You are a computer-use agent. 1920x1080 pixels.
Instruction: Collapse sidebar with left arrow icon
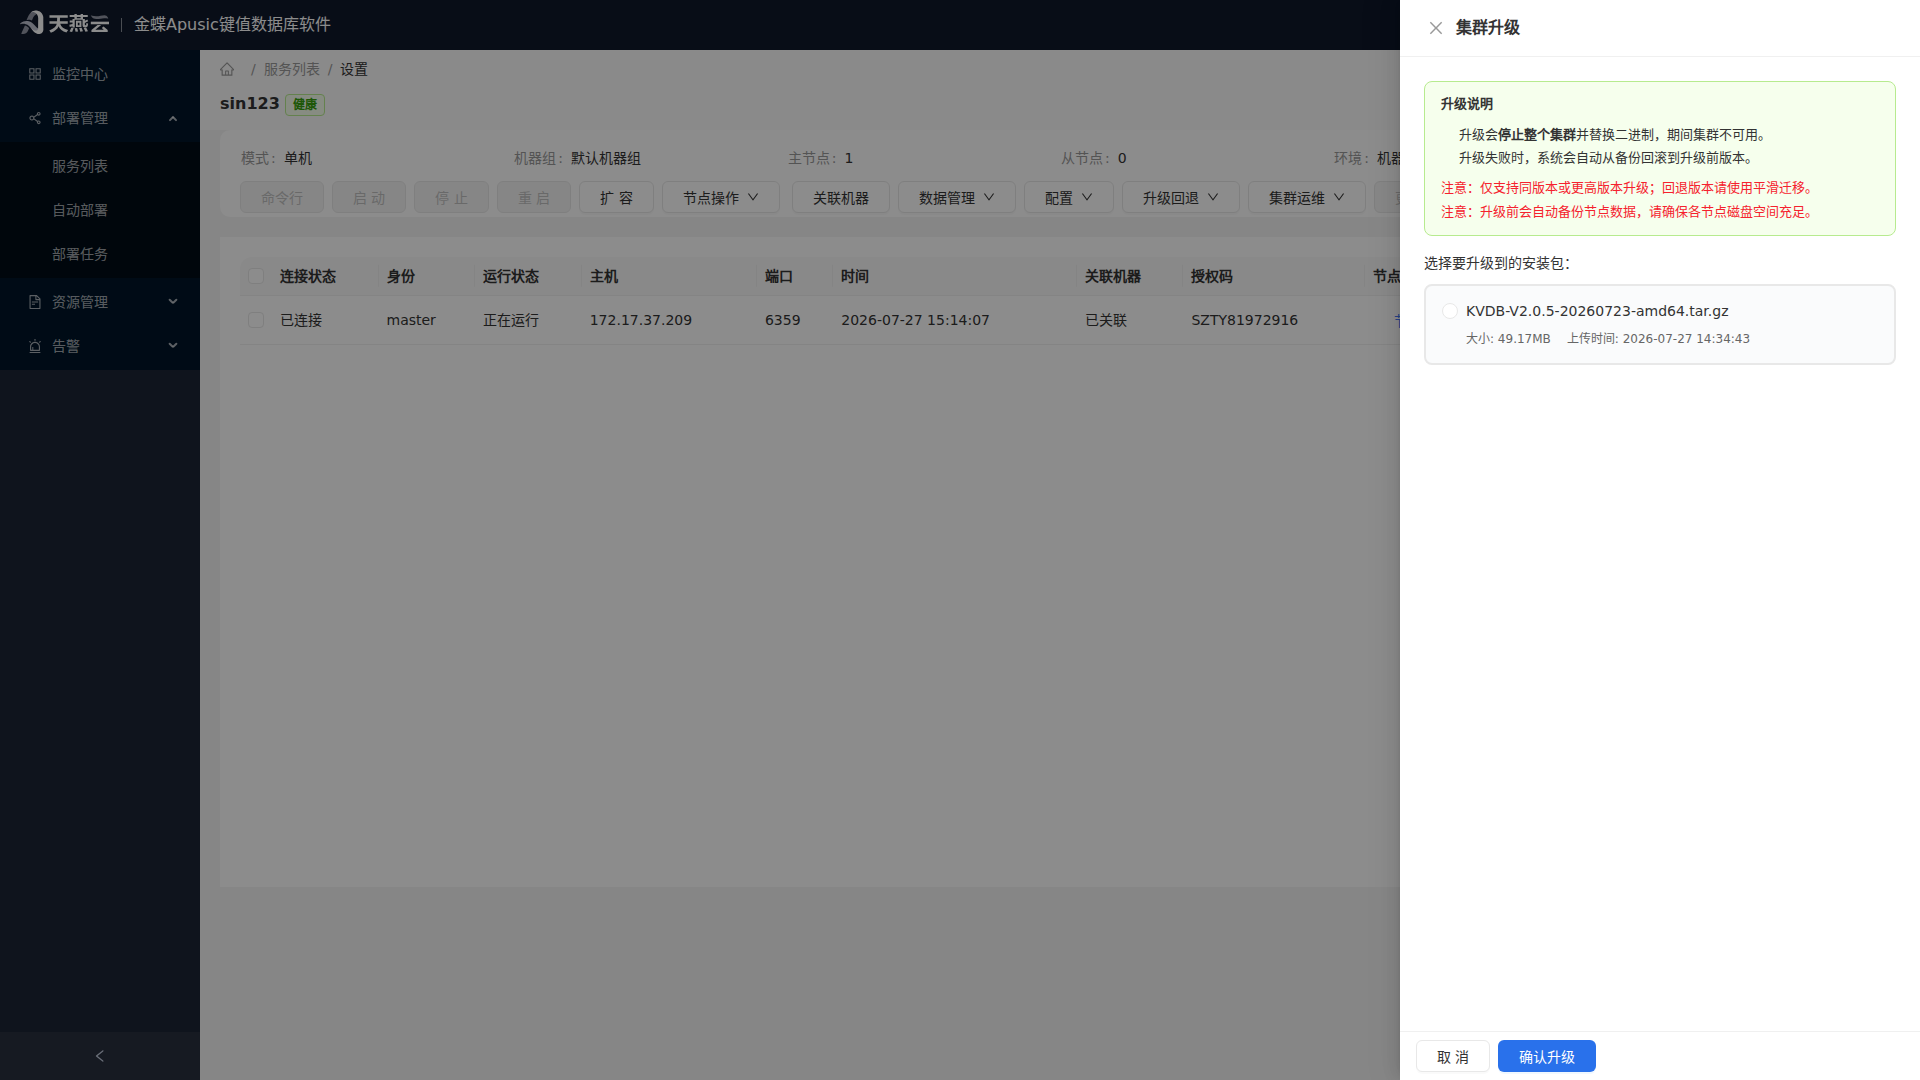click(x=99, y=1056)
